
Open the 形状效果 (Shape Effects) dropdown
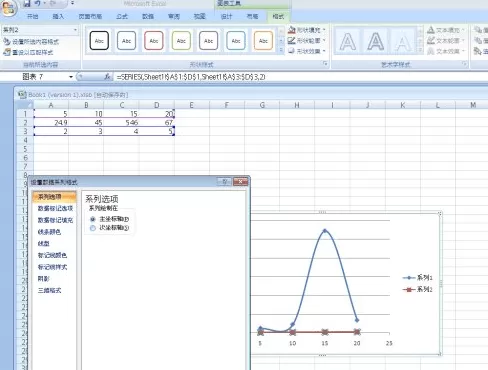point(307,51)
